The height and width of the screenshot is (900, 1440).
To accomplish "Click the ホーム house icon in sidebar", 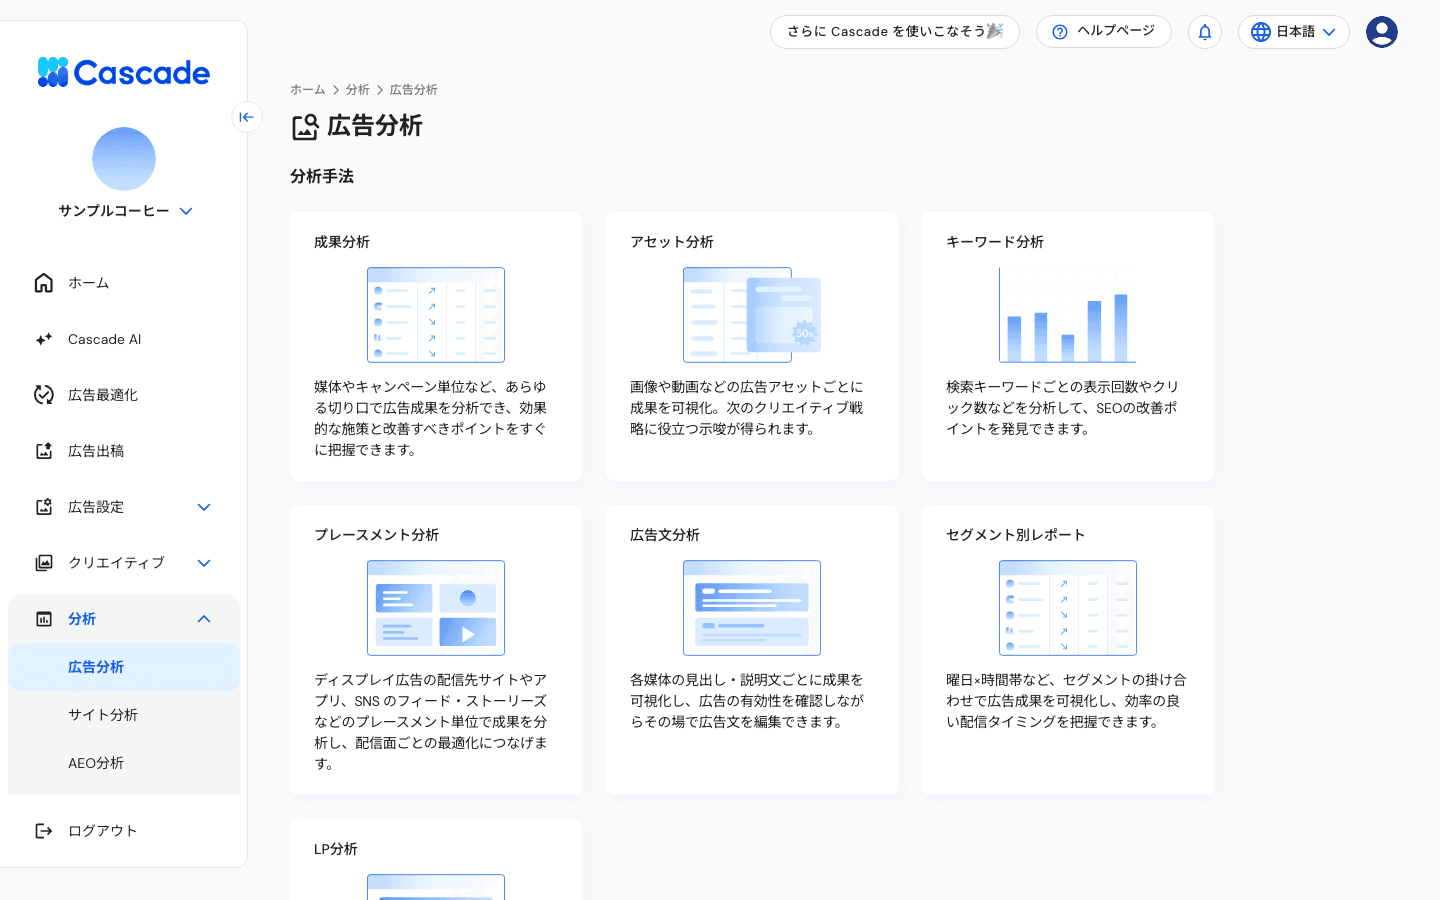I will (x=44, y=283).
